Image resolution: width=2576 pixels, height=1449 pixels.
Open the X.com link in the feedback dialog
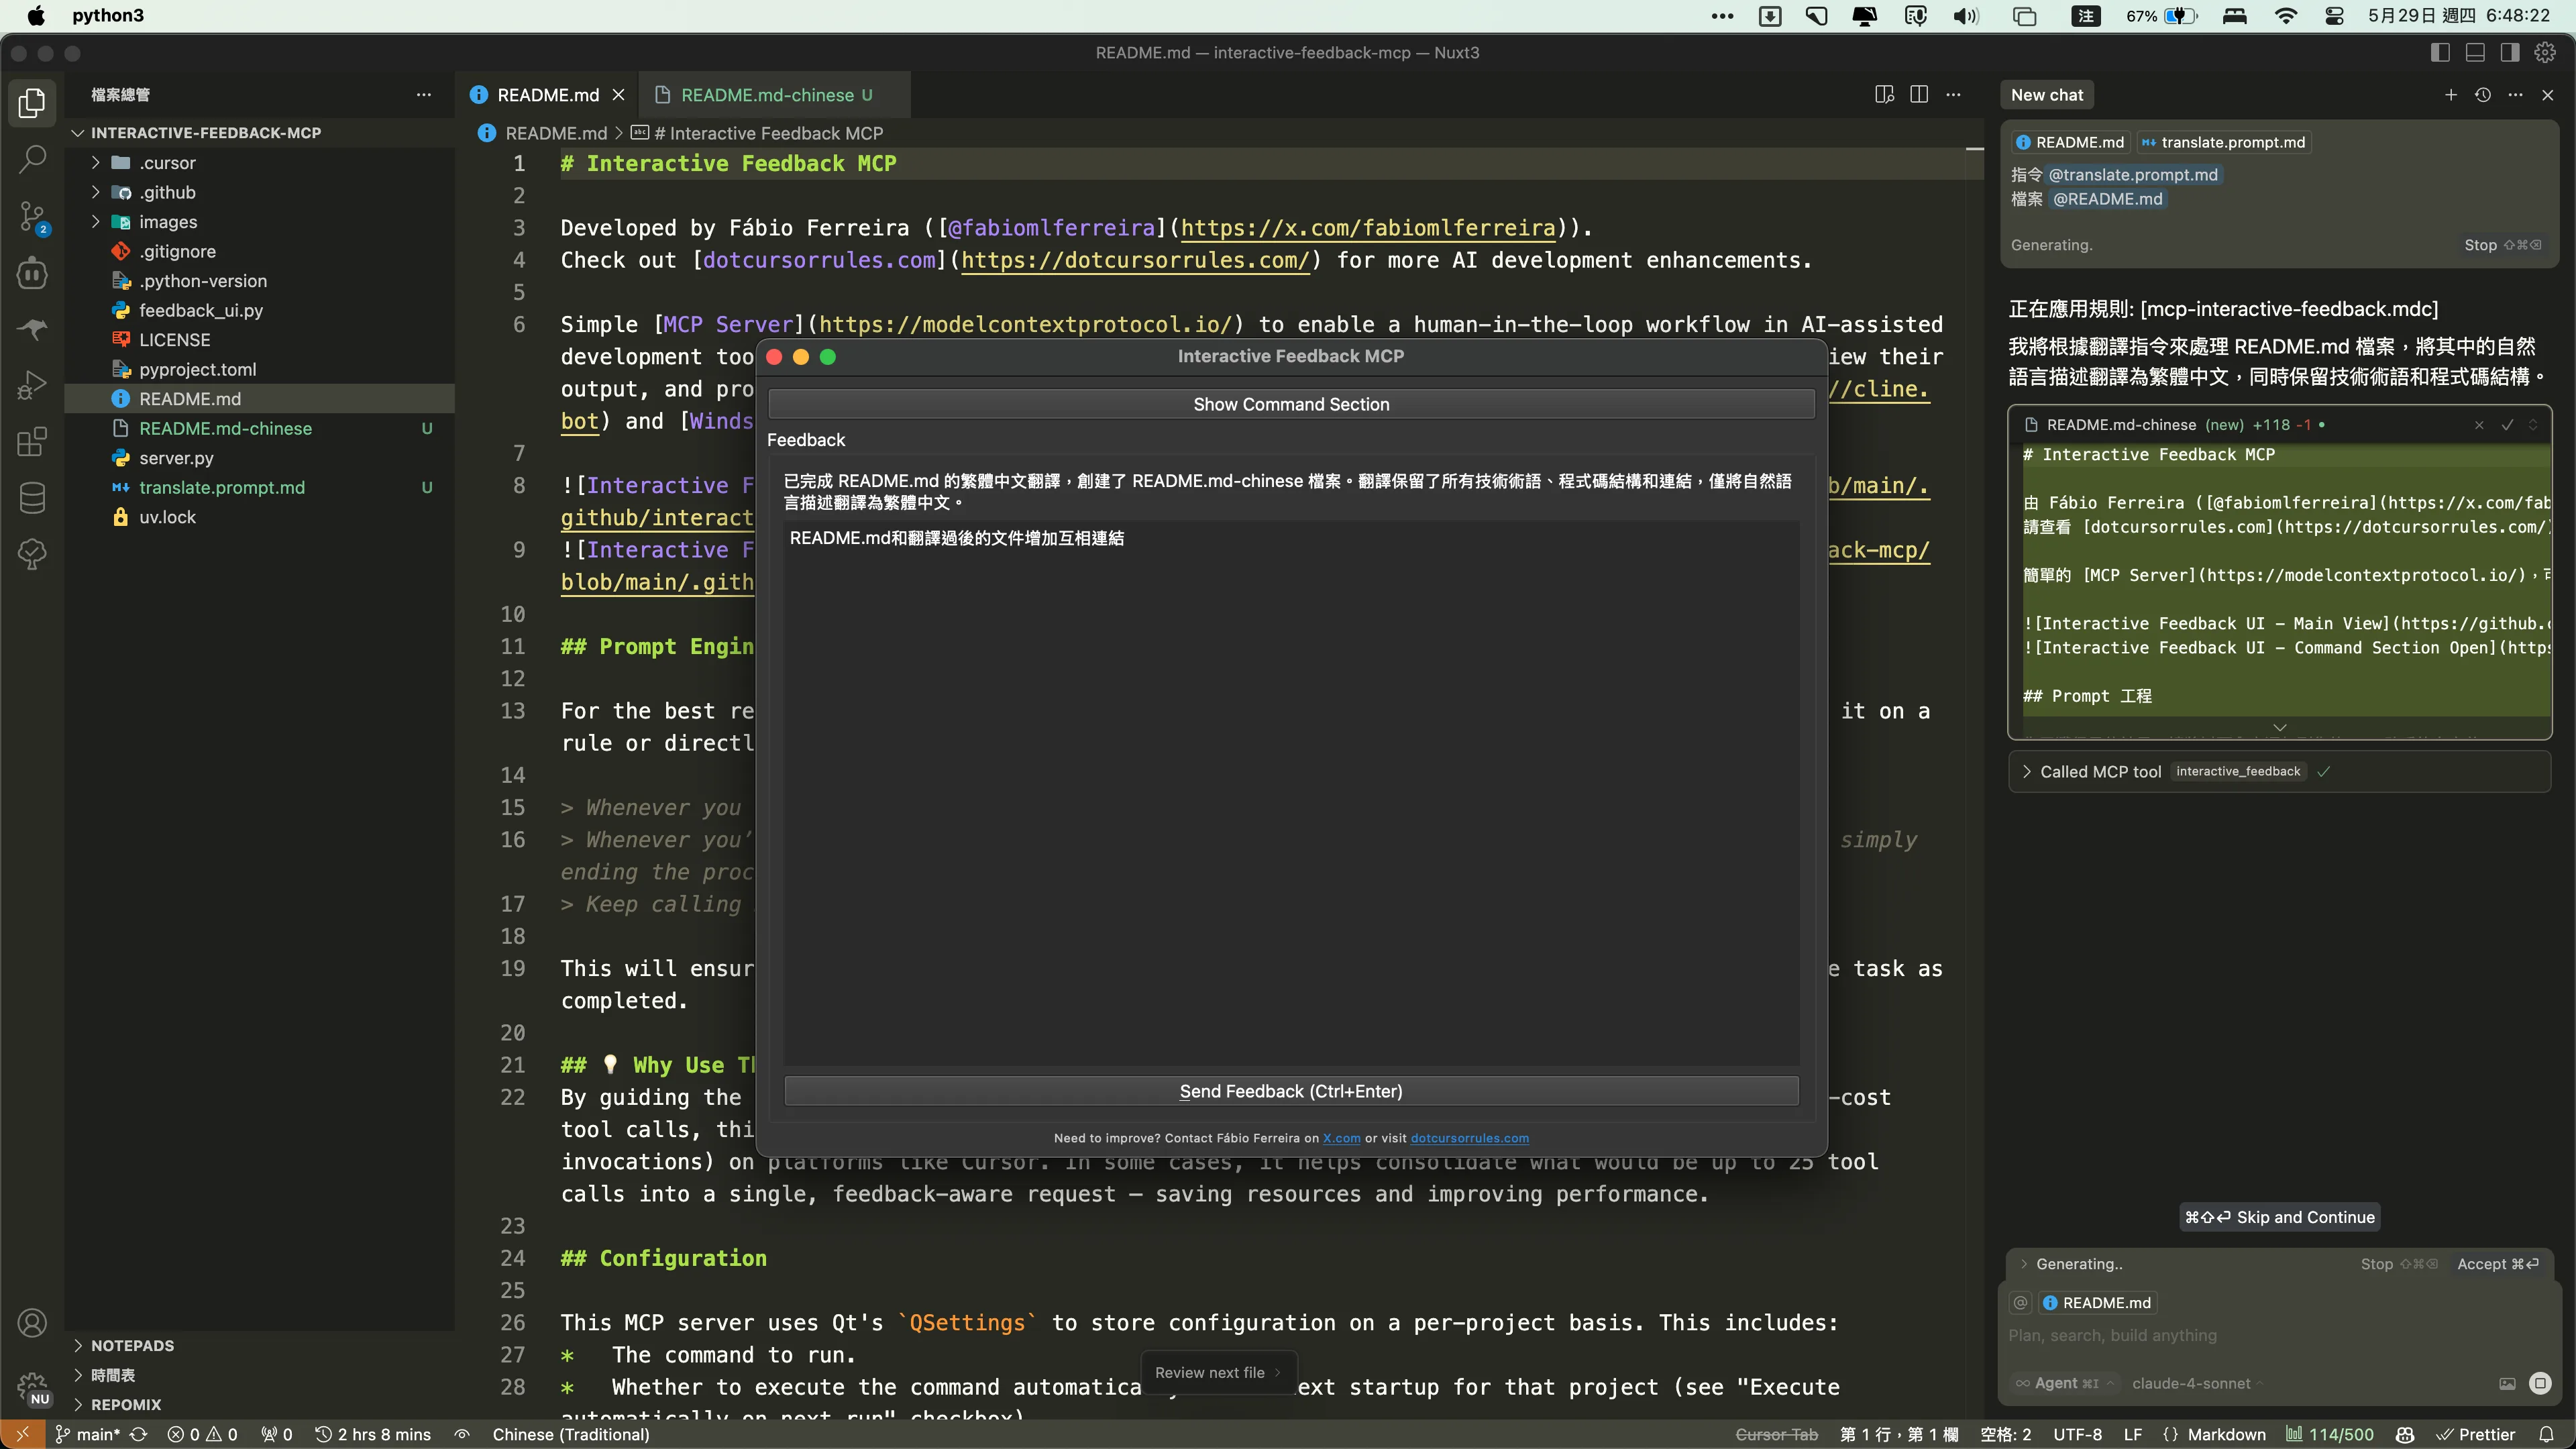click(x=1341, y=1138)
